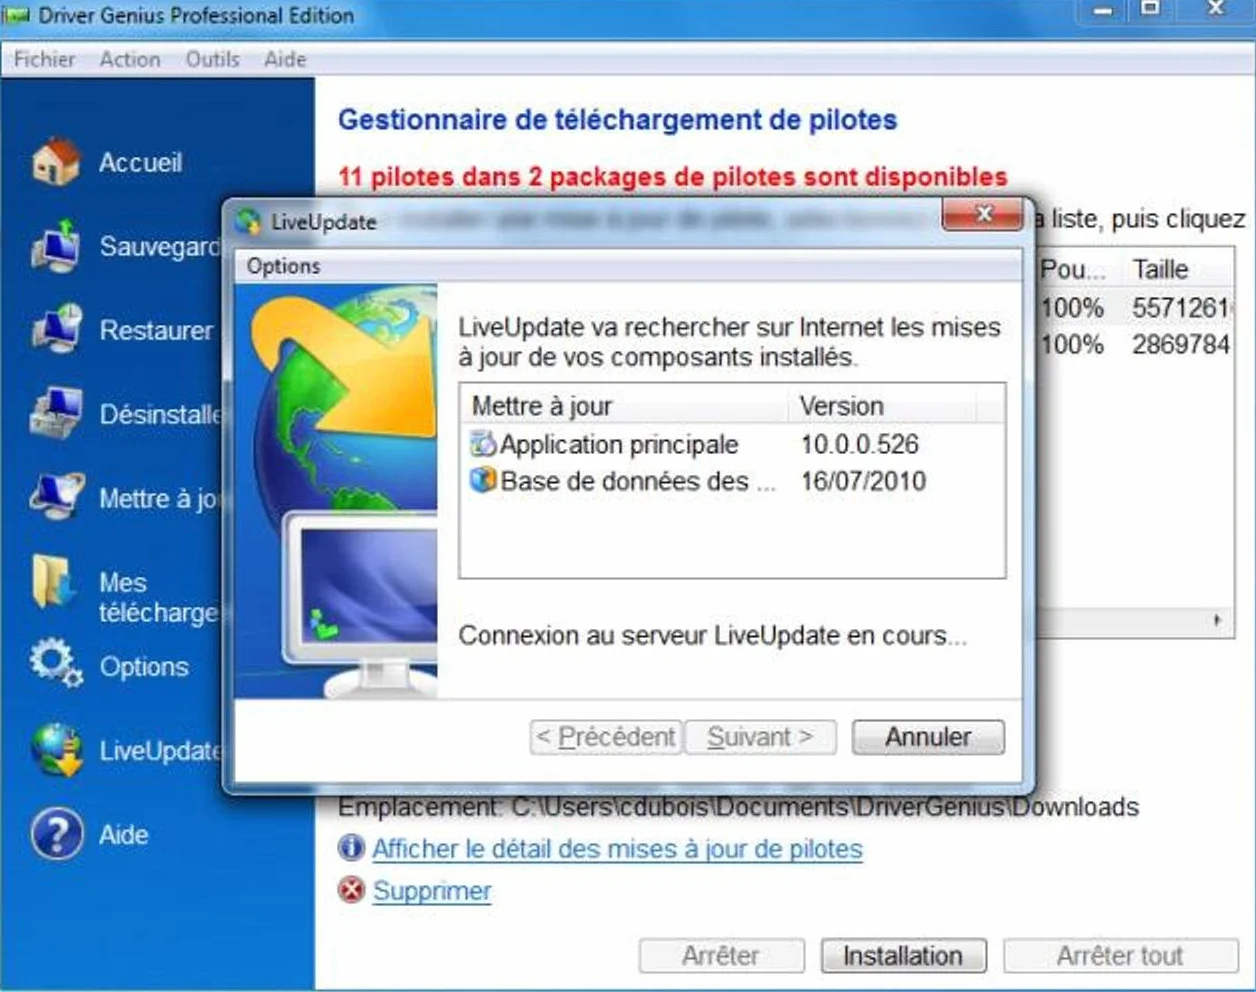Click the Mettre à jour column header
The width and height of the screenshot is (1256, 992).
click(625, 406)
